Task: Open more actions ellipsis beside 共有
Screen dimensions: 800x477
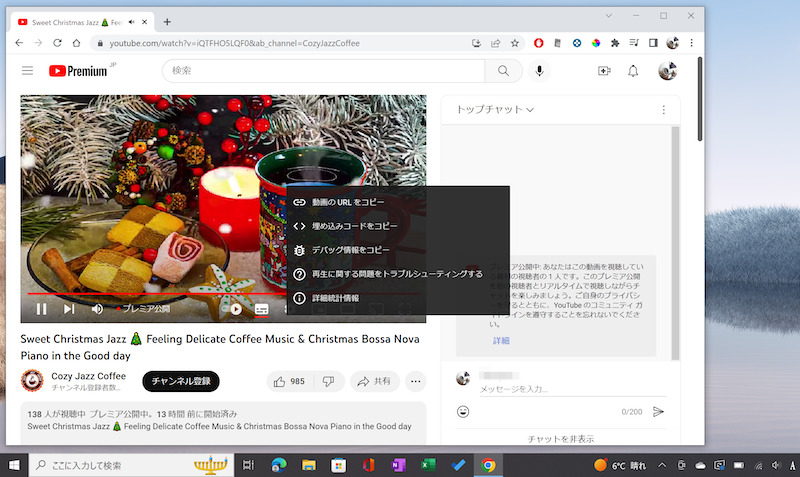Action: pyautogui.click(x=416, y=381)
